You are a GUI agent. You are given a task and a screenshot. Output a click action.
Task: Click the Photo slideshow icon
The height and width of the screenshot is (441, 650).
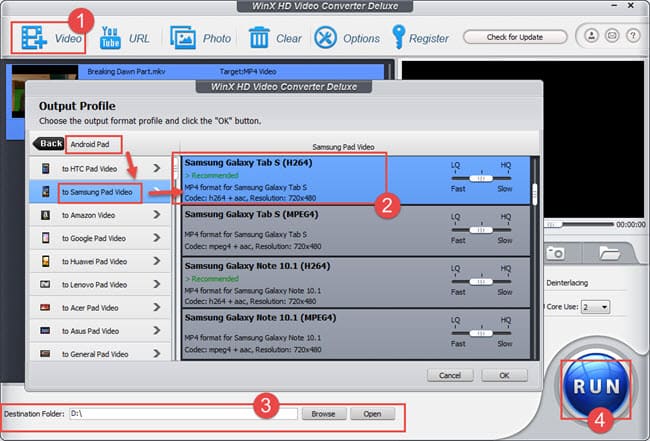pos(183,38)
